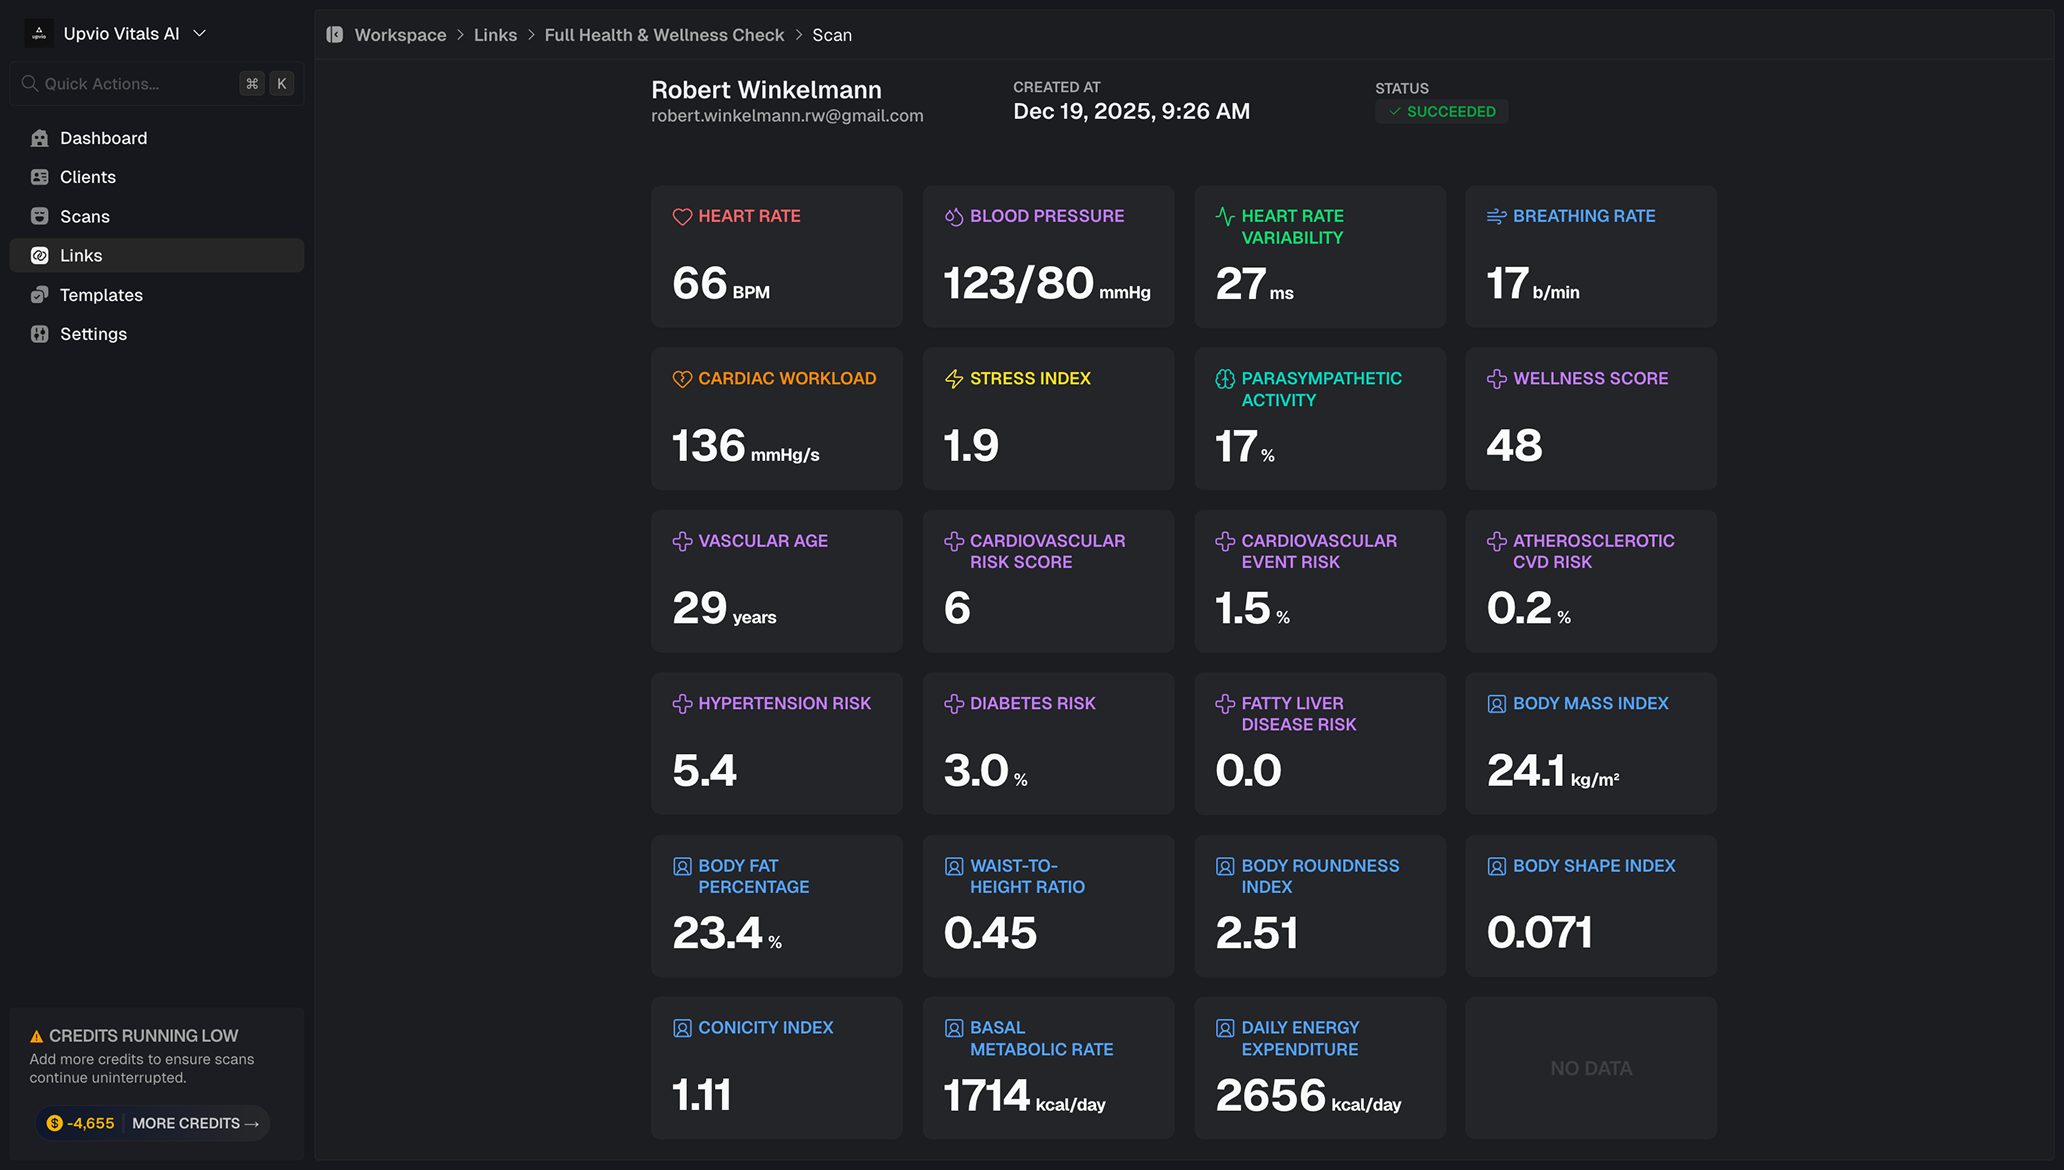
Task: Click the MORE CREDITS button
Action: coord(195,1123)
